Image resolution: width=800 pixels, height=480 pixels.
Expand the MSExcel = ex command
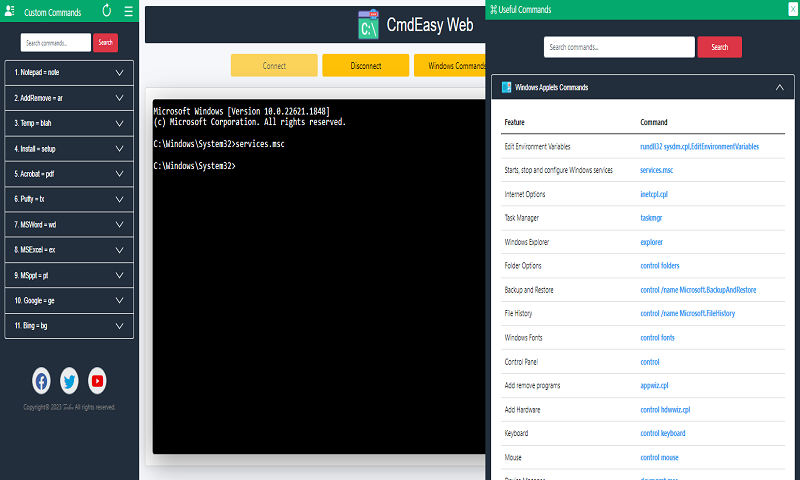pos(69,249)
